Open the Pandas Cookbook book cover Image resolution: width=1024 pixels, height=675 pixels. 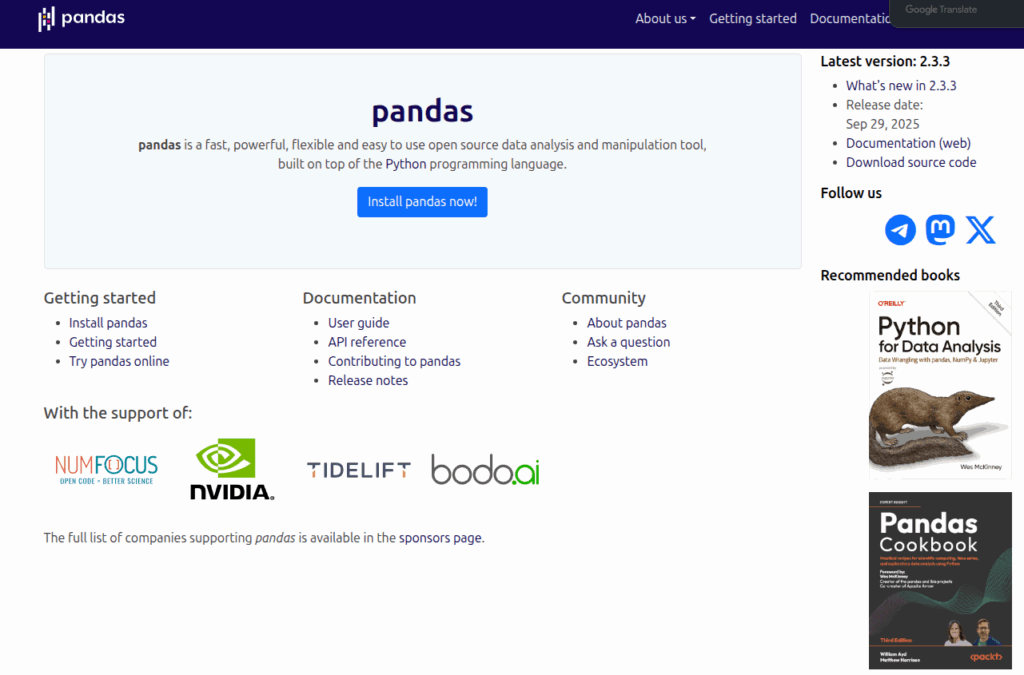pos(939,580)
